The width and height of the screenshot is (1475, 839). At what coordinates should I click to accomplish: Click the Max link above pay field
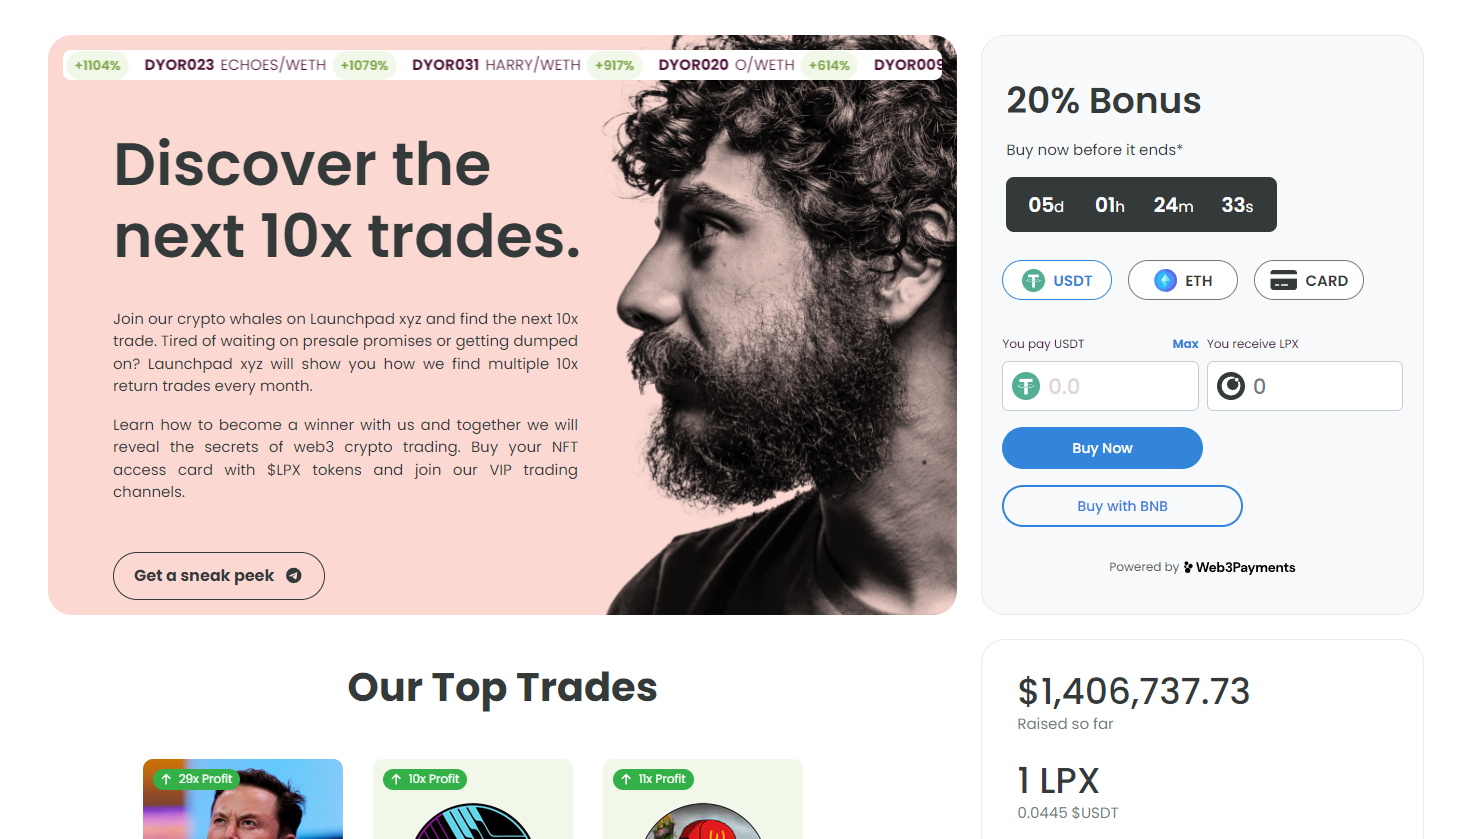(1185, 344)
